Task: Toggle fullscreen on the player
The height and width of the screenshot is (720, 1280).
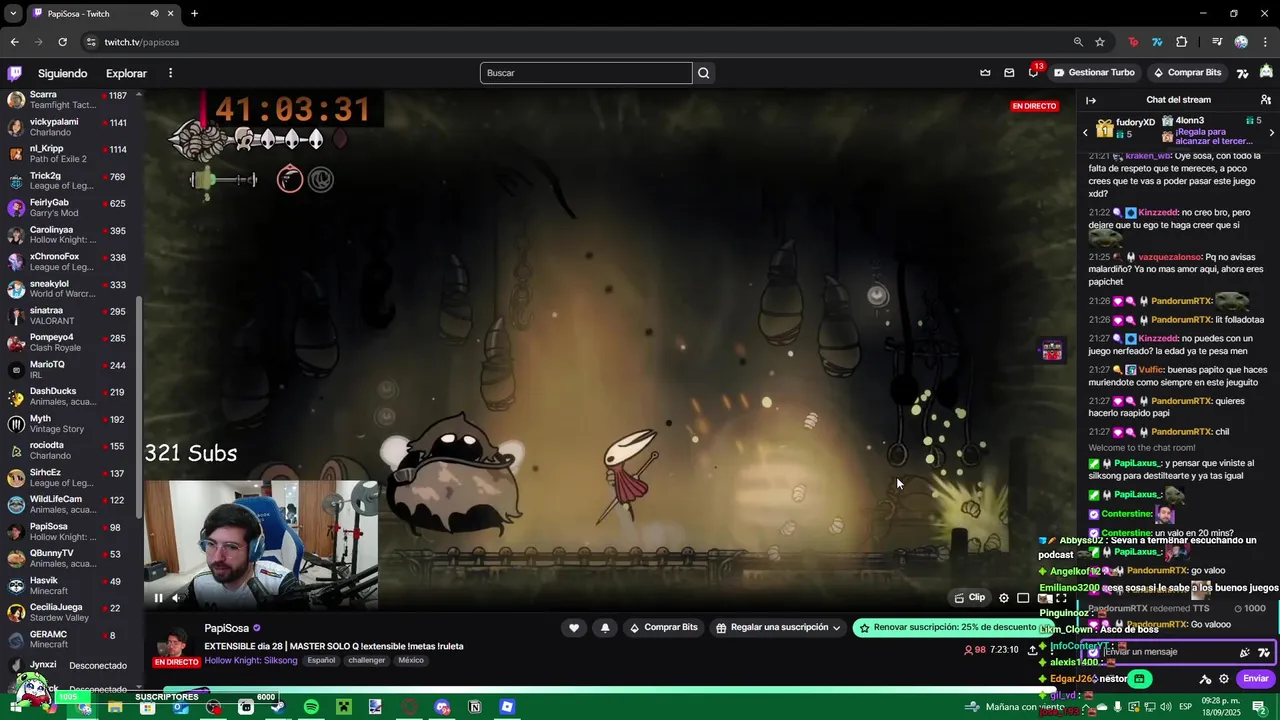Action: click(x=1061, y=598)
